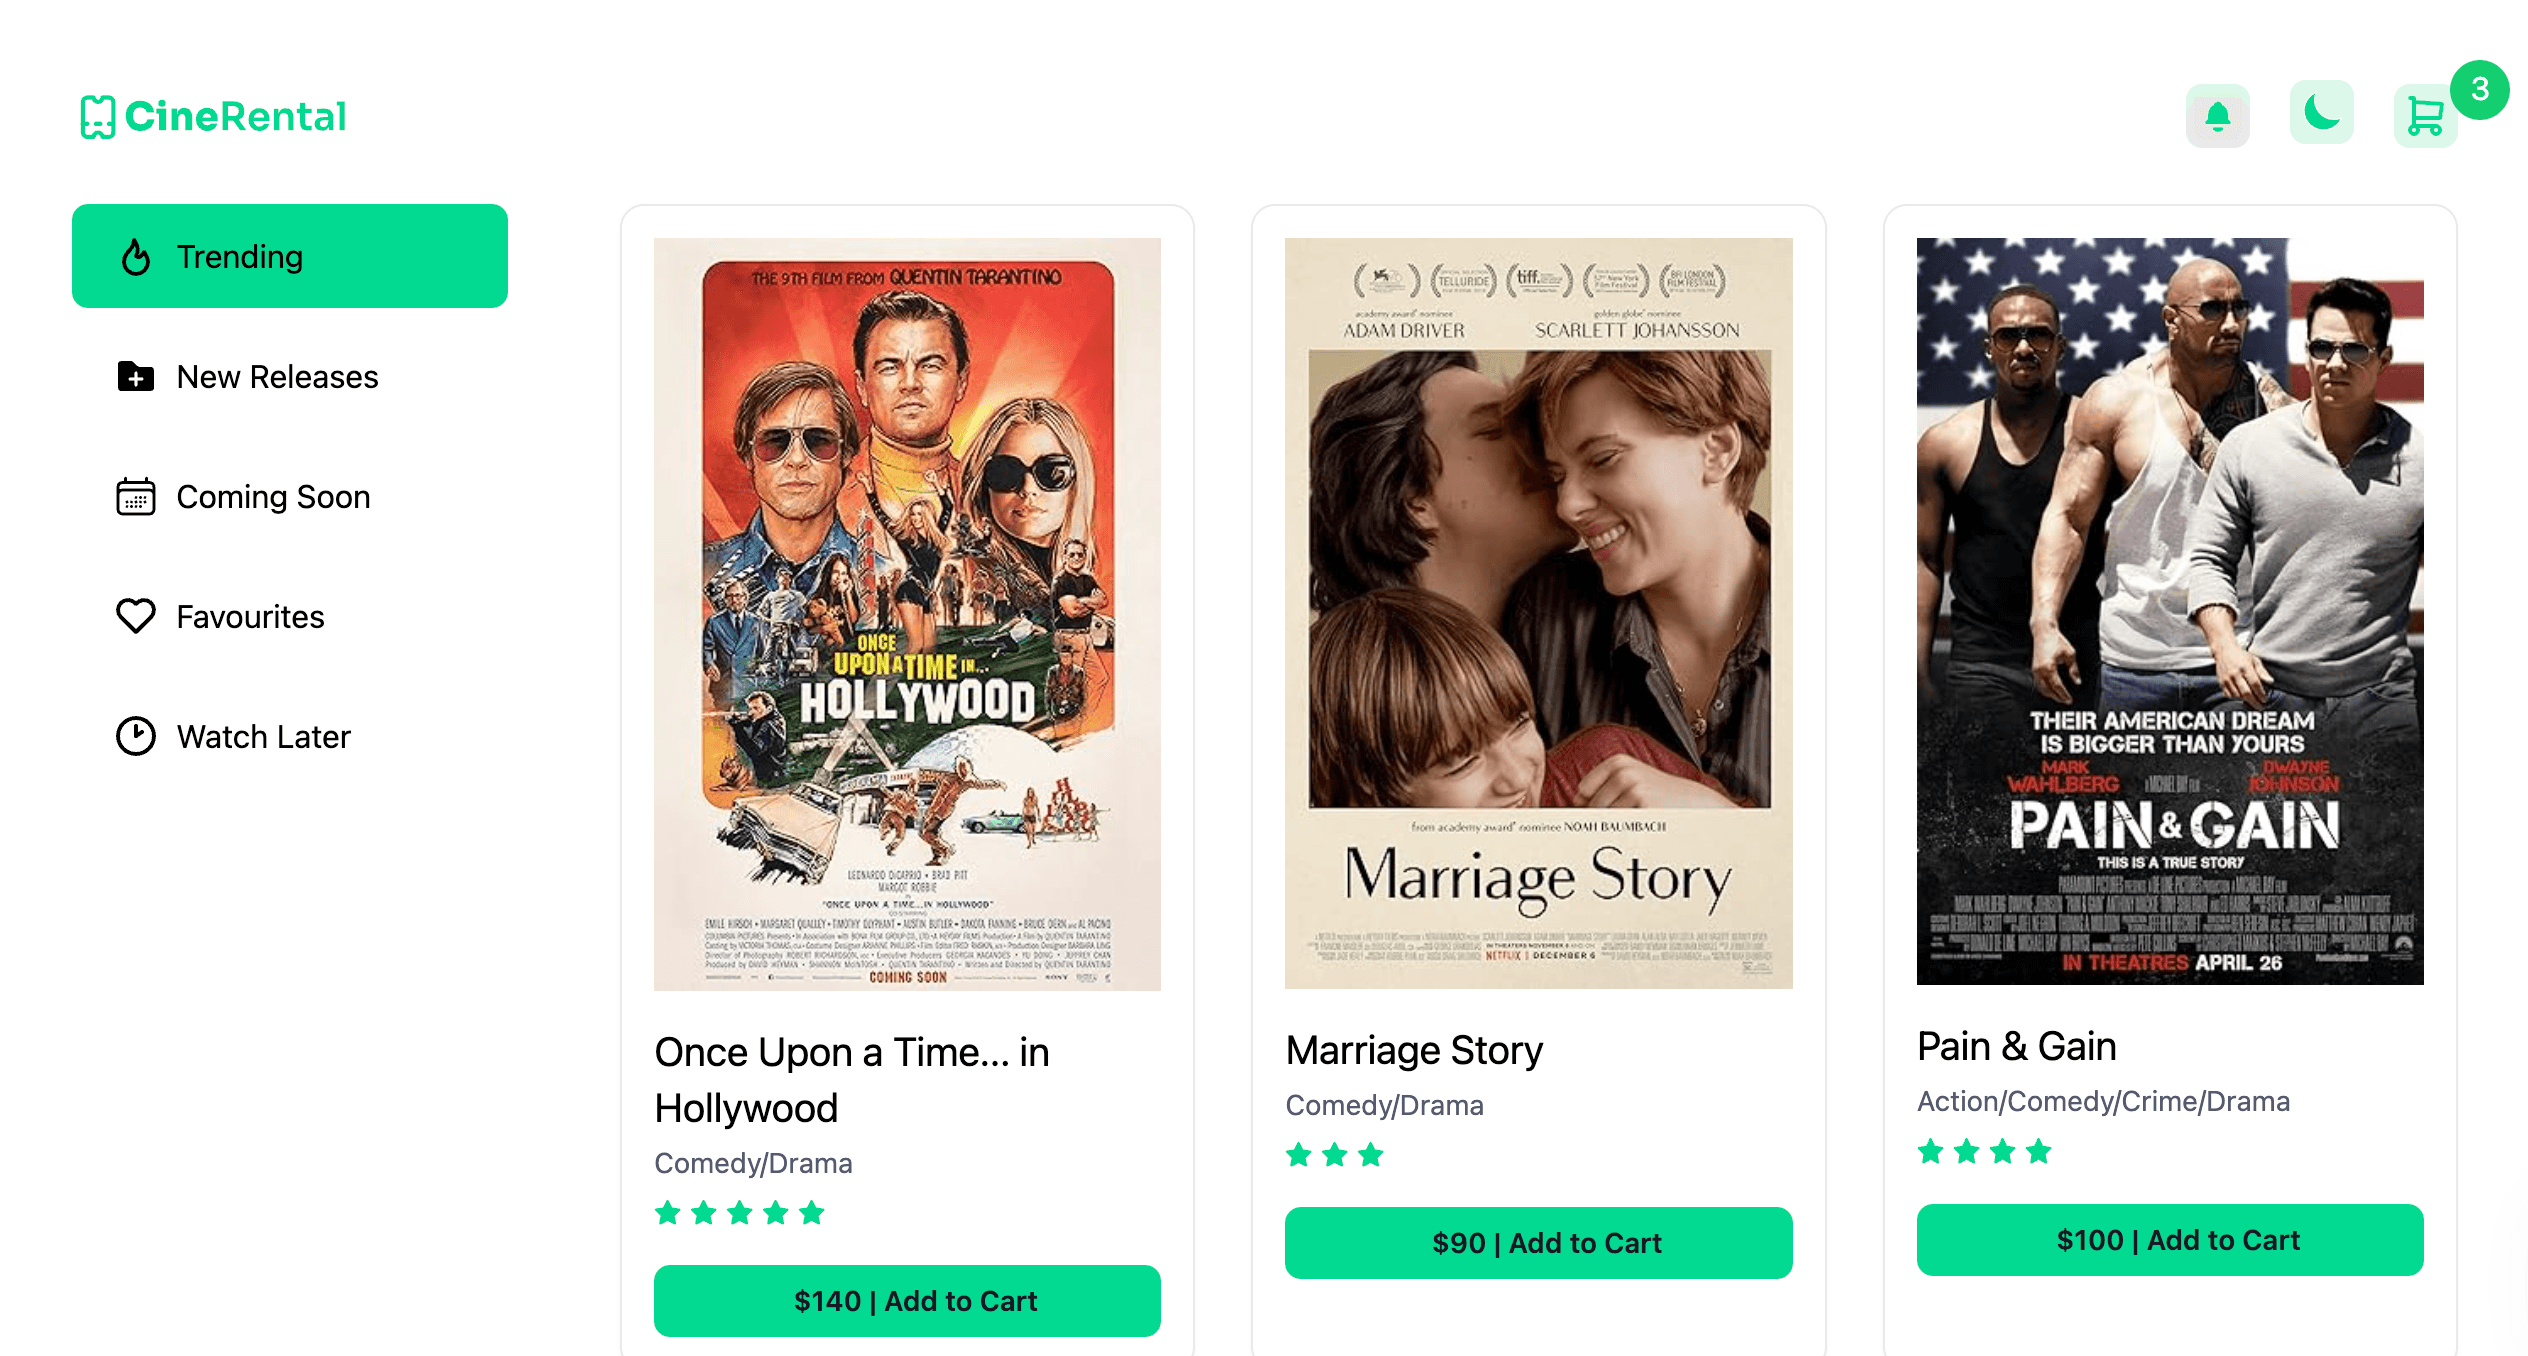Click the Watch Later clock icon

(136, 737)
